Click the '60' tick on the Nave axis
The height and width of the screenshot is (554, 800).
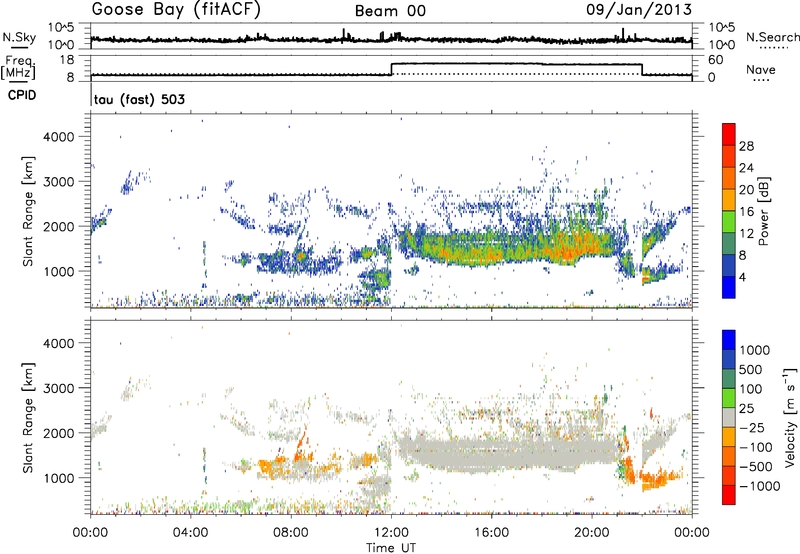[x=715, y=60]
